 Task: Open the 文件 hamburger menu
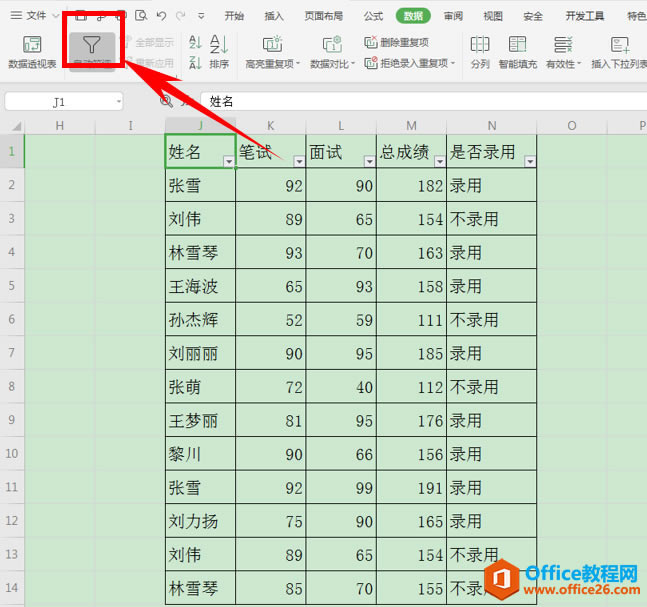coord(28,16)
